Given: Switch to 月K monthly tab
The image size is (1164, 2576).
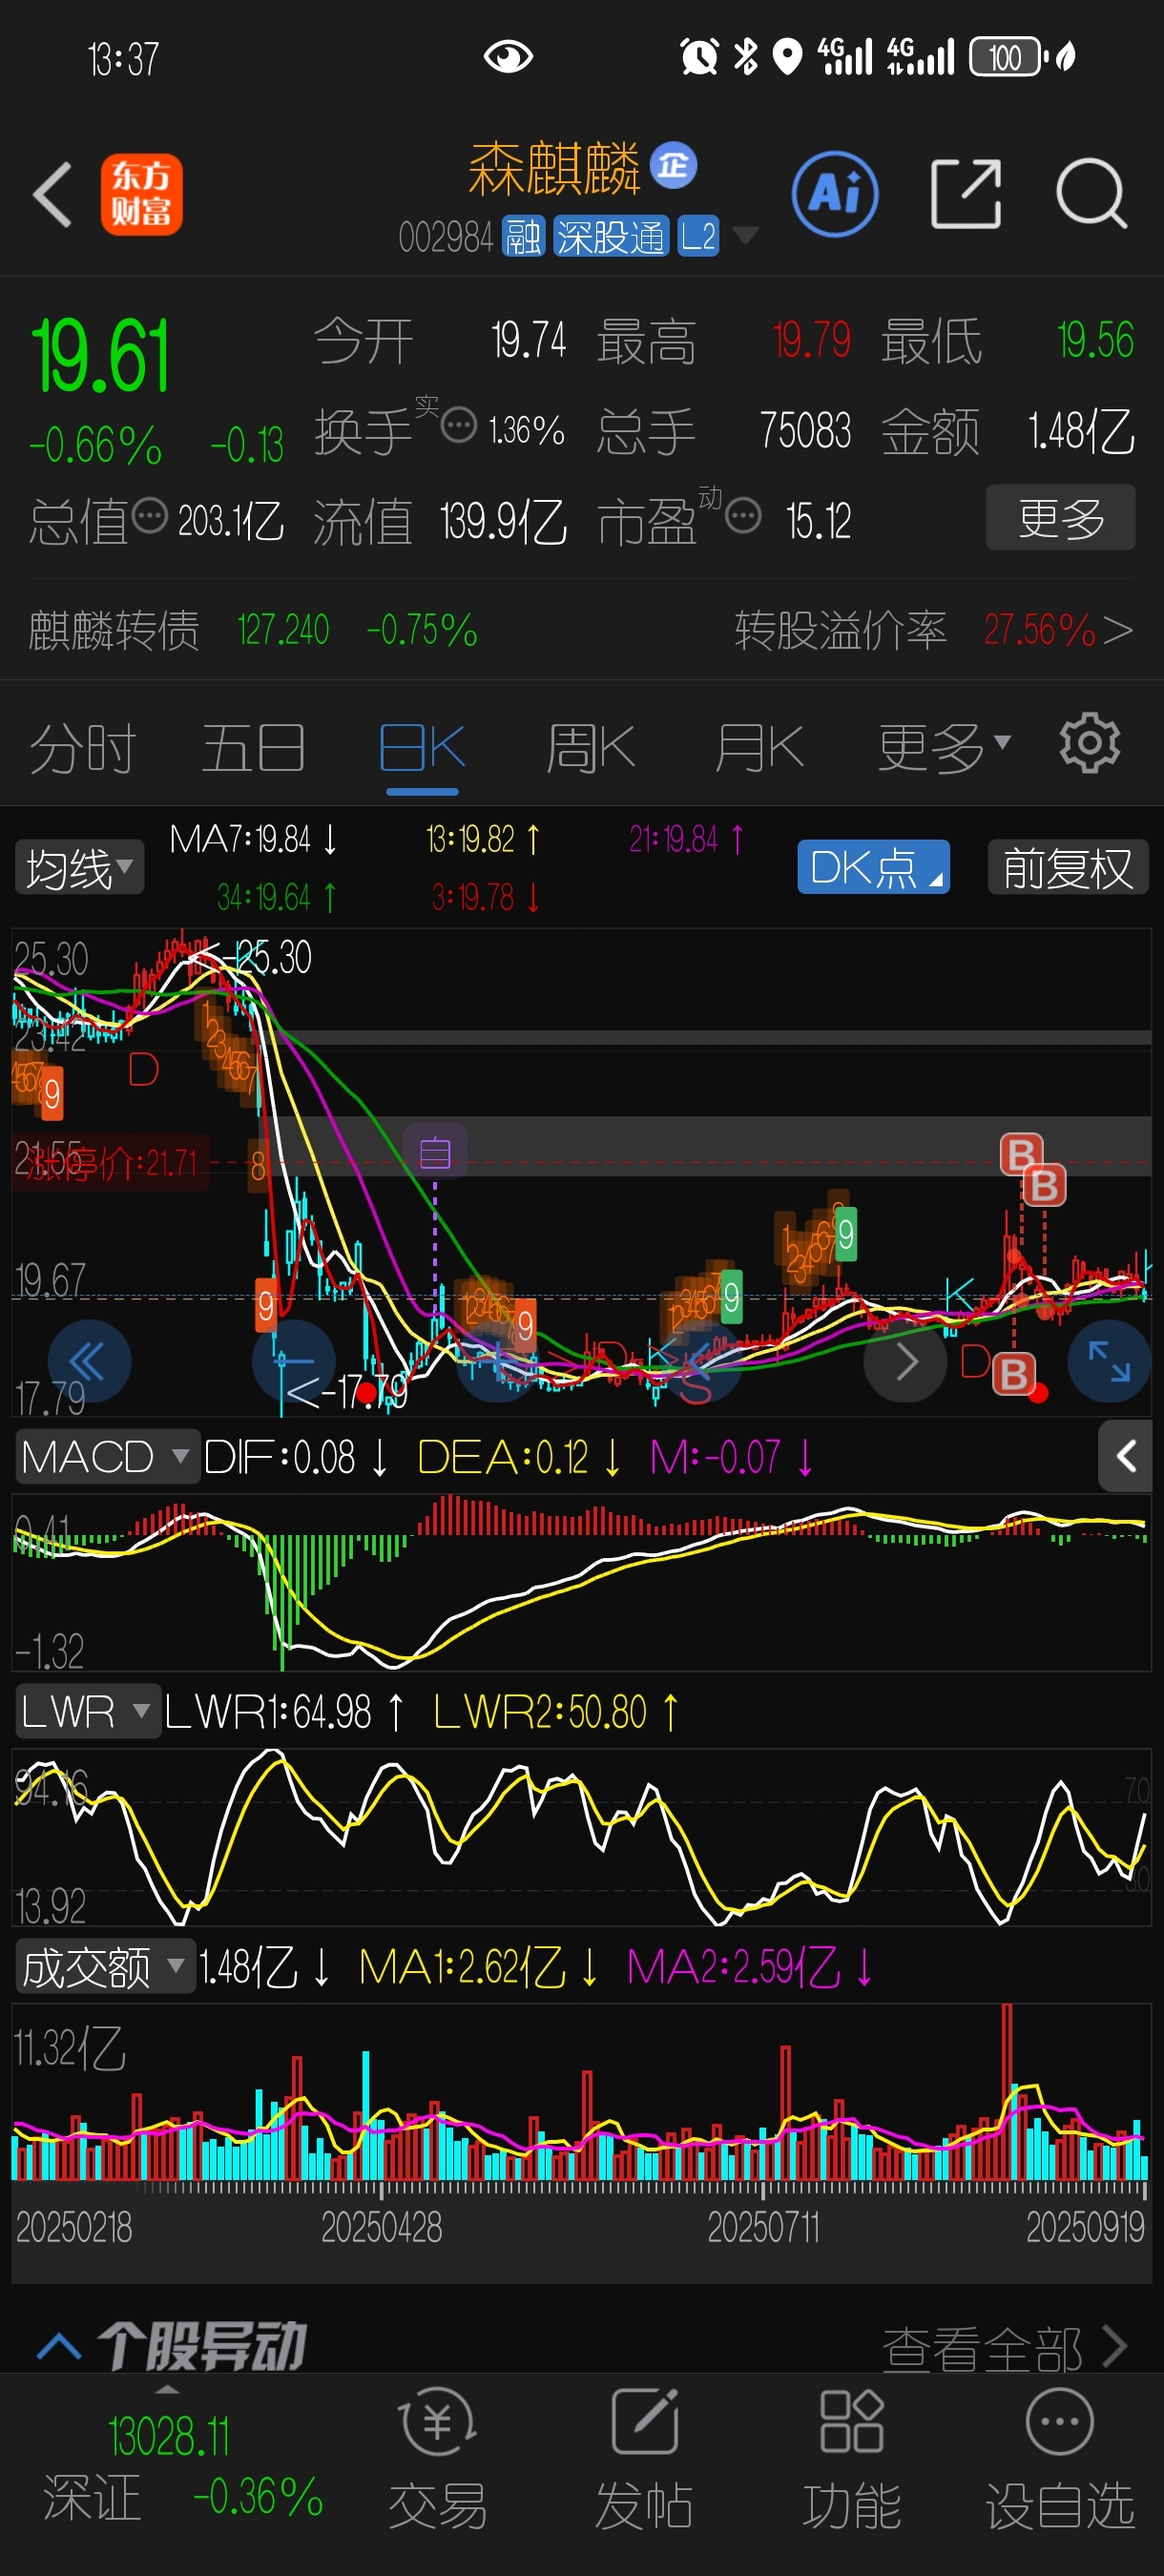Looking at the screenshot, I should pos(759,748).
